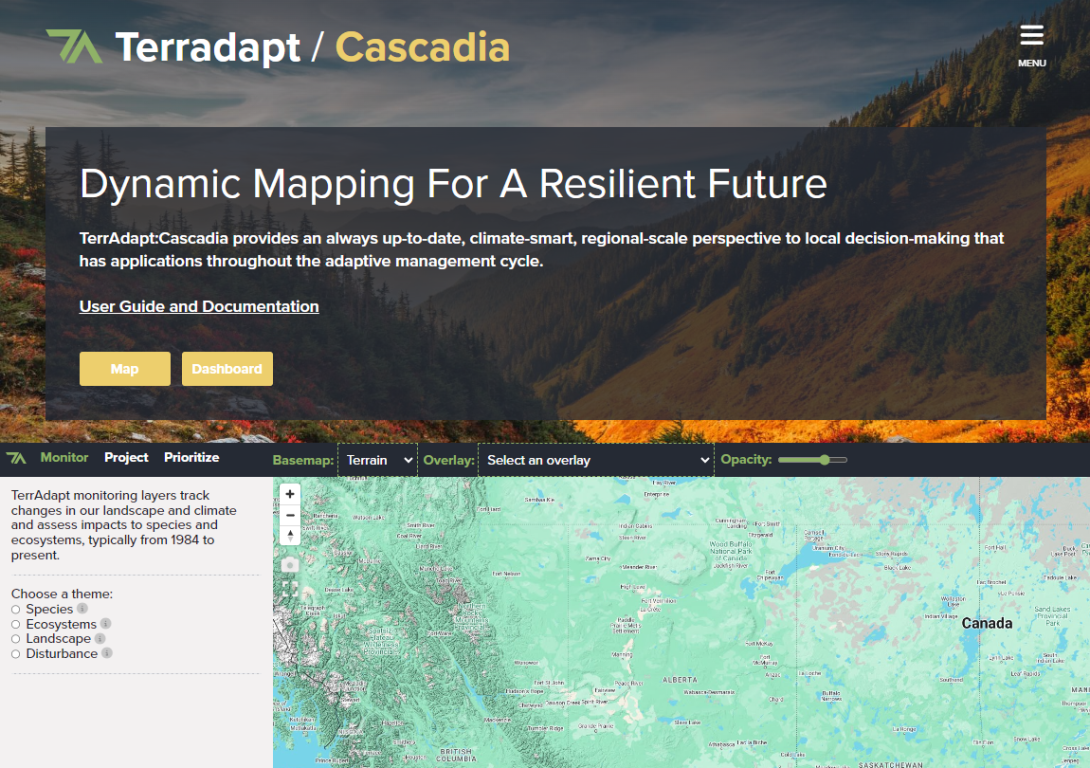Click the 'Dynamic Mapping For A Resilient Future' heading
Screen dimensions: 1090x768
point(453,184)
